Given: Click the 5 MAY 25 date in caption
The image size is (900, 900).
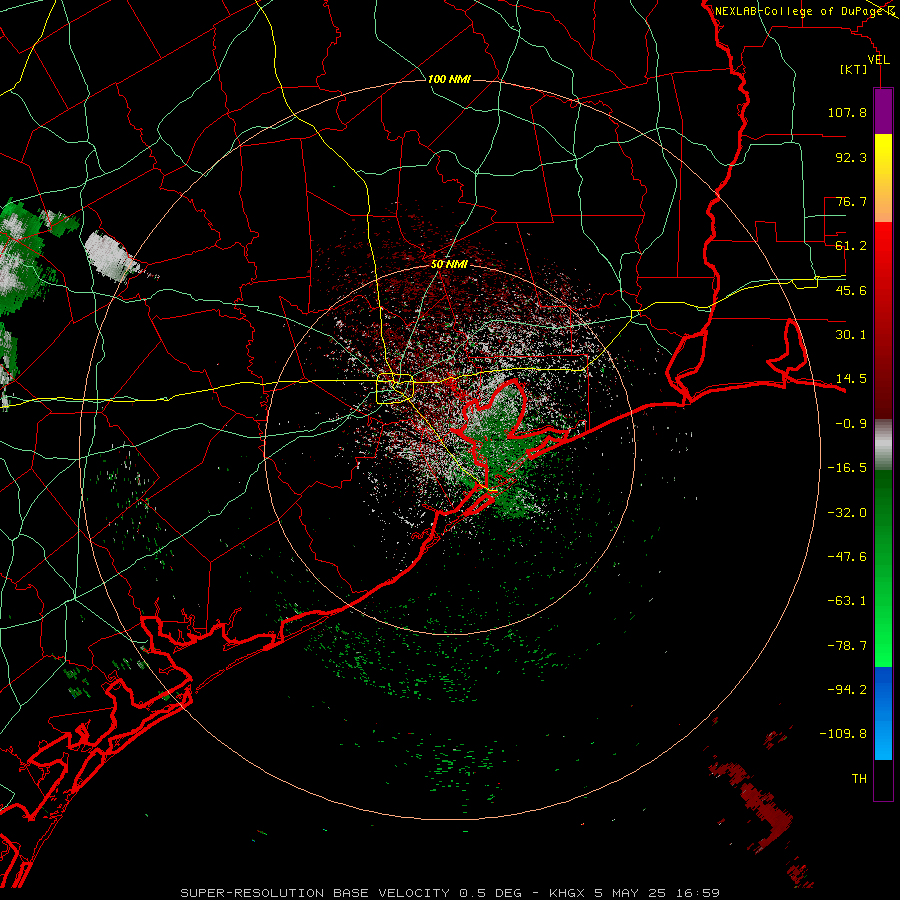Looking at the screenshot, I should [630, 893].
